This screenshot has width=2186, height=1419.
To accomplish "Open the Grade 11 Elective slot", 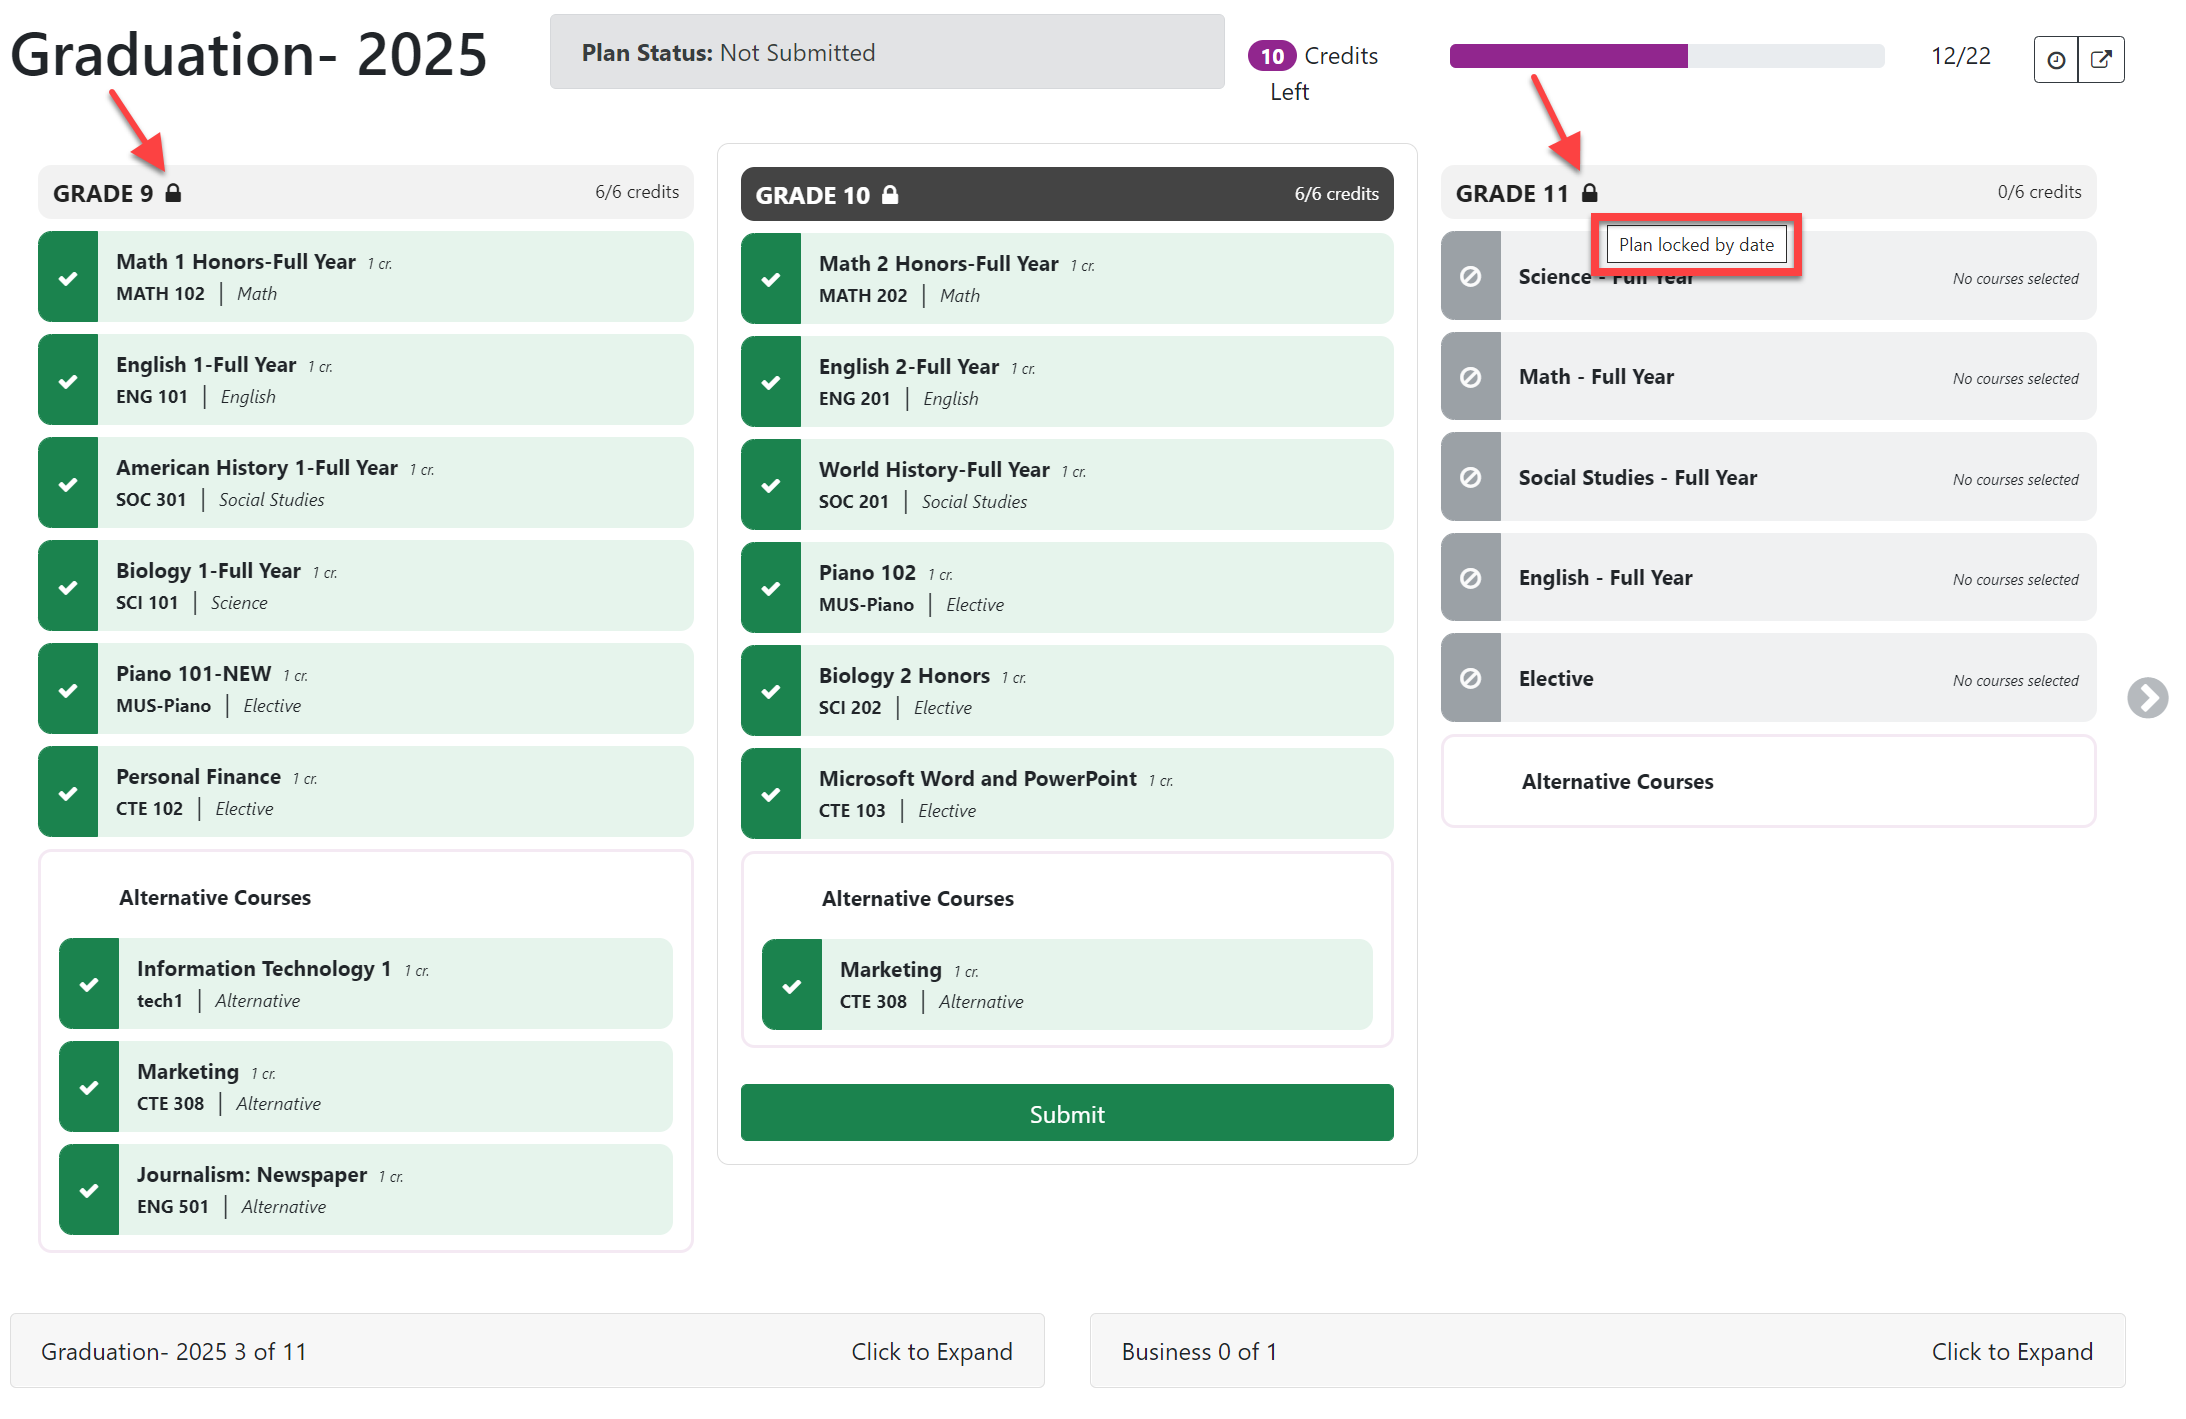I will pyautogui.click(x=1768, y=678).
